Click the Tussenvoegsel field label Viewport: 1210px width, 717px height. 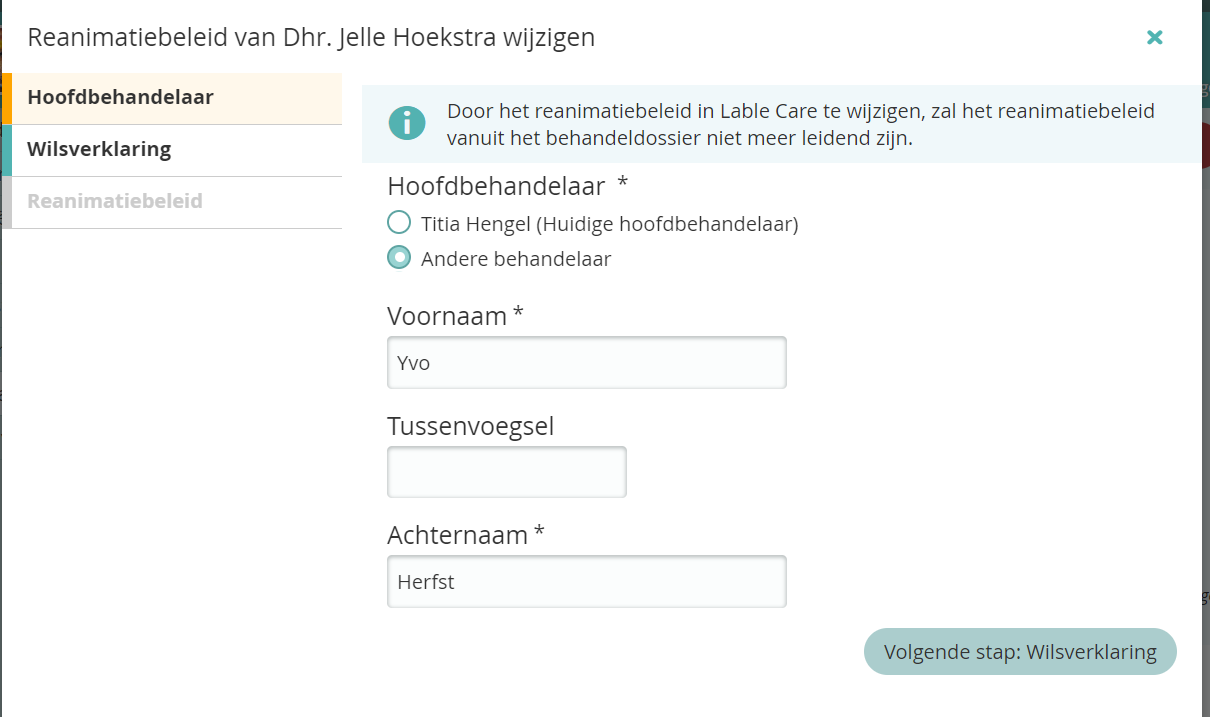pos(470,426)
